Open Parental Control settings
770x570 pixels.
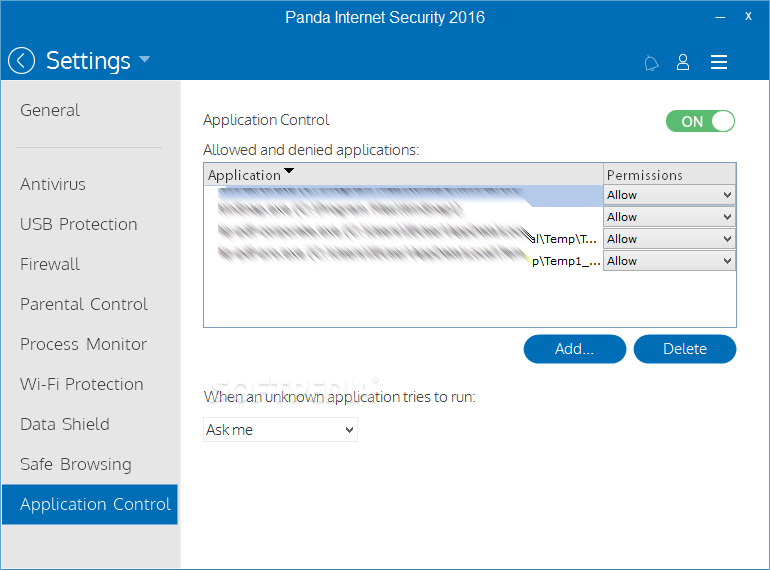(x=83, y=304)
